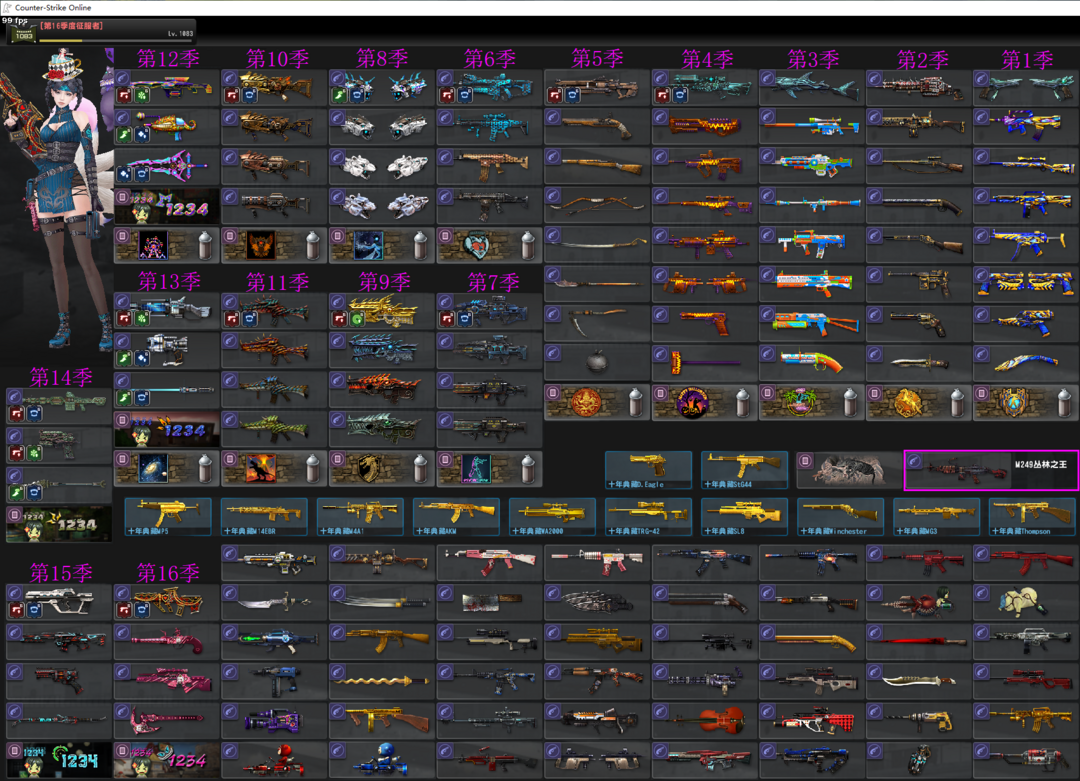Screen dimensions: 1080x781
Task: Select the heart emblem spray under 第6季
Action: point(489,245)
